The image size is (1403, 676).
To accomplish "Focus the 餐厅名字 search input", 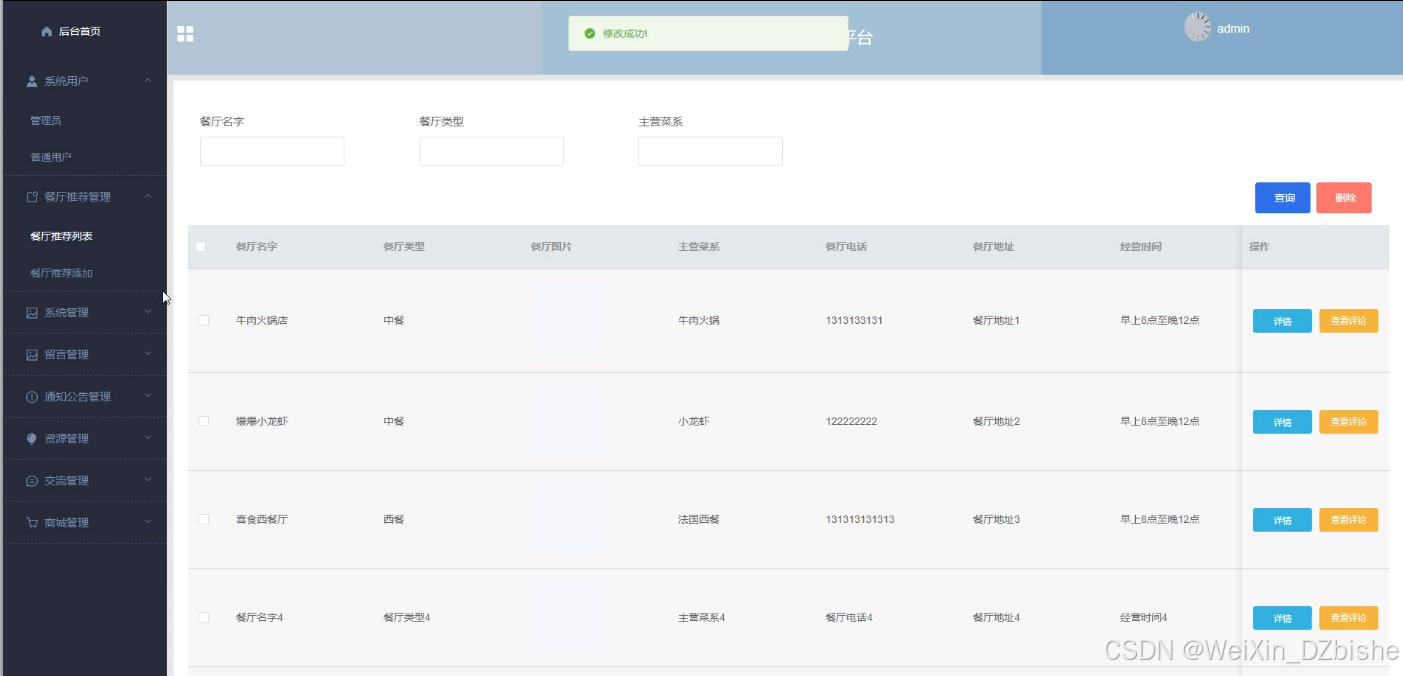I will point(272,151).
